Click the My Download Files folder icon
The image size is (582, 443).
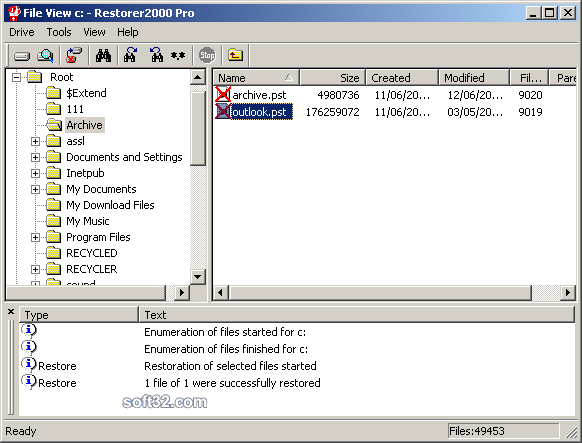point(53,205)
